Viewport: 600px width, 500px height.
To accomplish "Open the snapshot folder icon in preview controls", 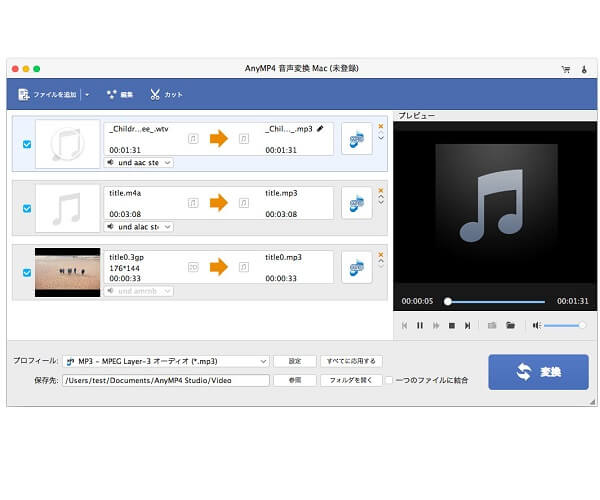I will click(x=510, y=326).
